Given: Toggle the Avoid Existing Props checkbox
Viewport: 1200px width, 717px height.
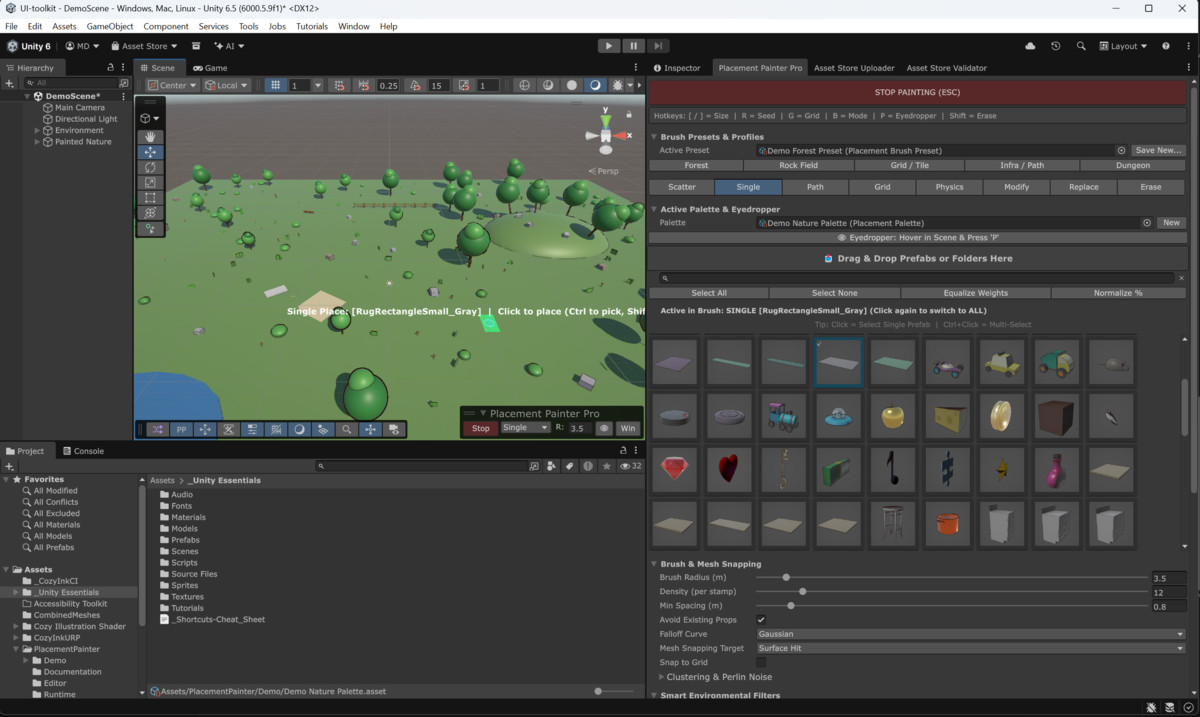Looking at the screenshot, I should click(x=761, y=620).
